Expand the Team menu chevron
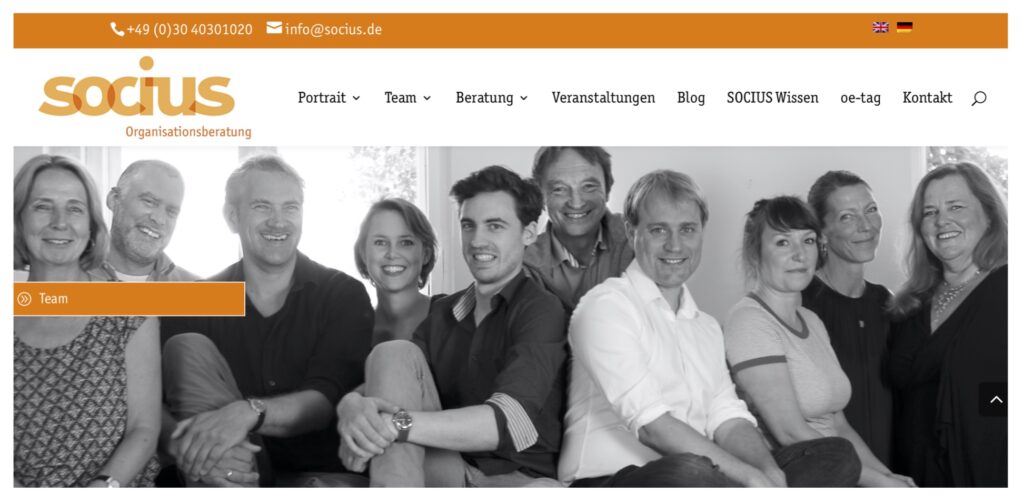This screenshot has width=1024, height=502. pos(427,99)
